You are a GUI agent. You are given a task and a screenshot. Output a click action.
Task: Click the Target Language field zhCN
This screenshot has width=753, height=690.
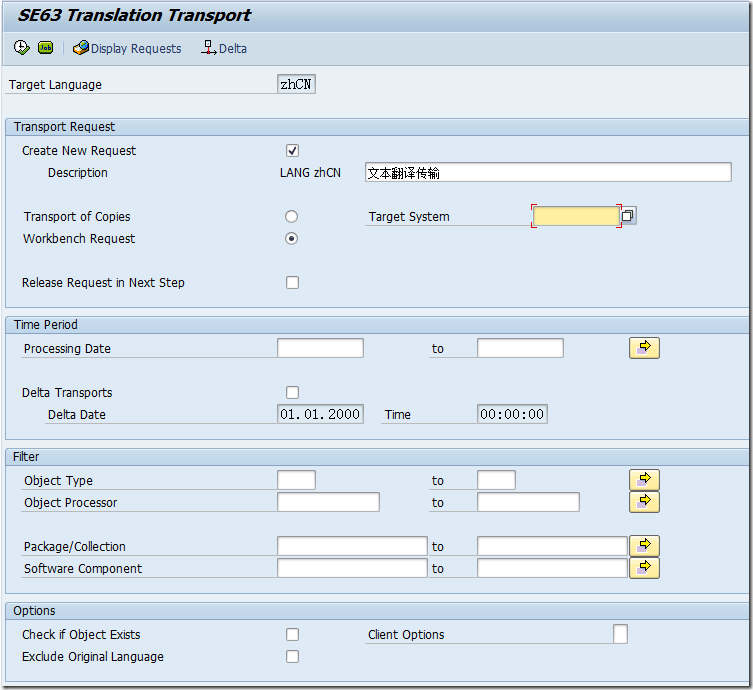(296, 84)
